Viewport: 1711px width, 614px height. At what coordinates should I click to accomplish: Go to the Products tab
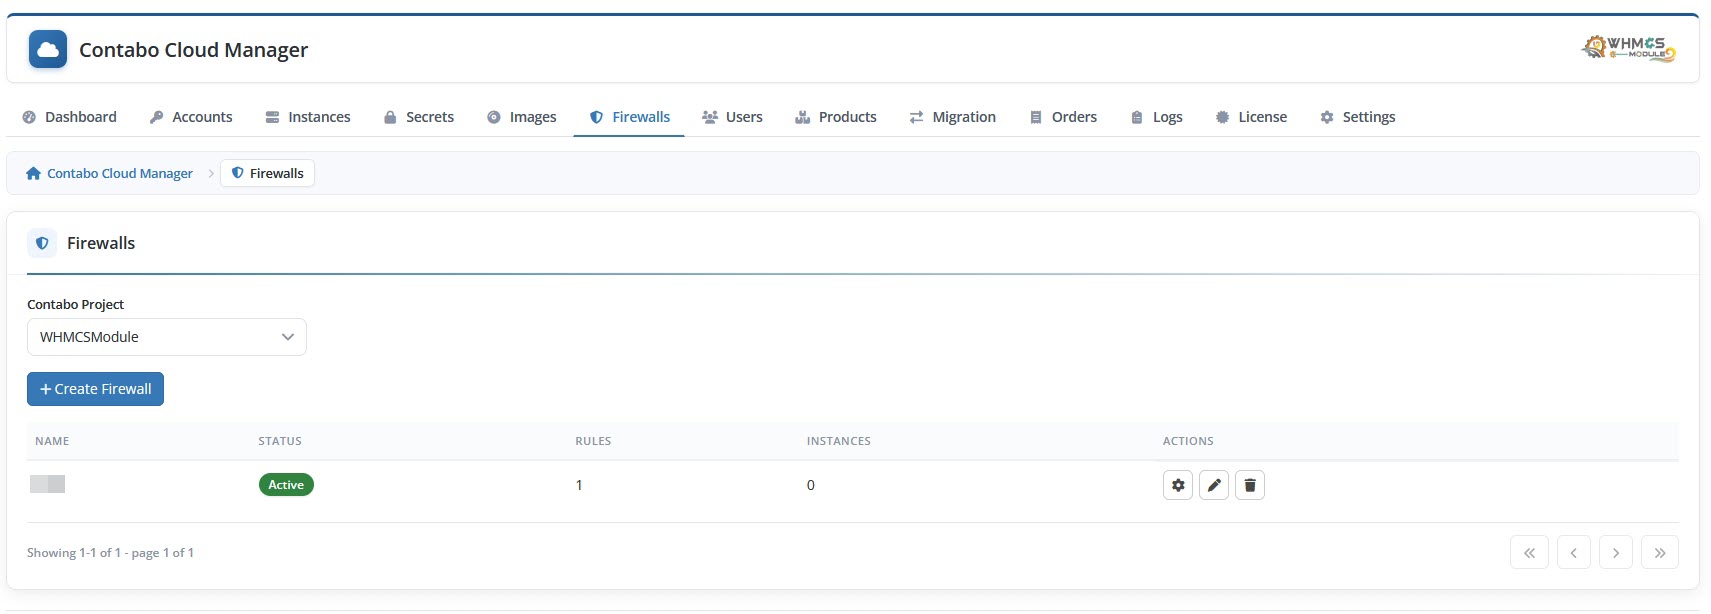[836, 117]
